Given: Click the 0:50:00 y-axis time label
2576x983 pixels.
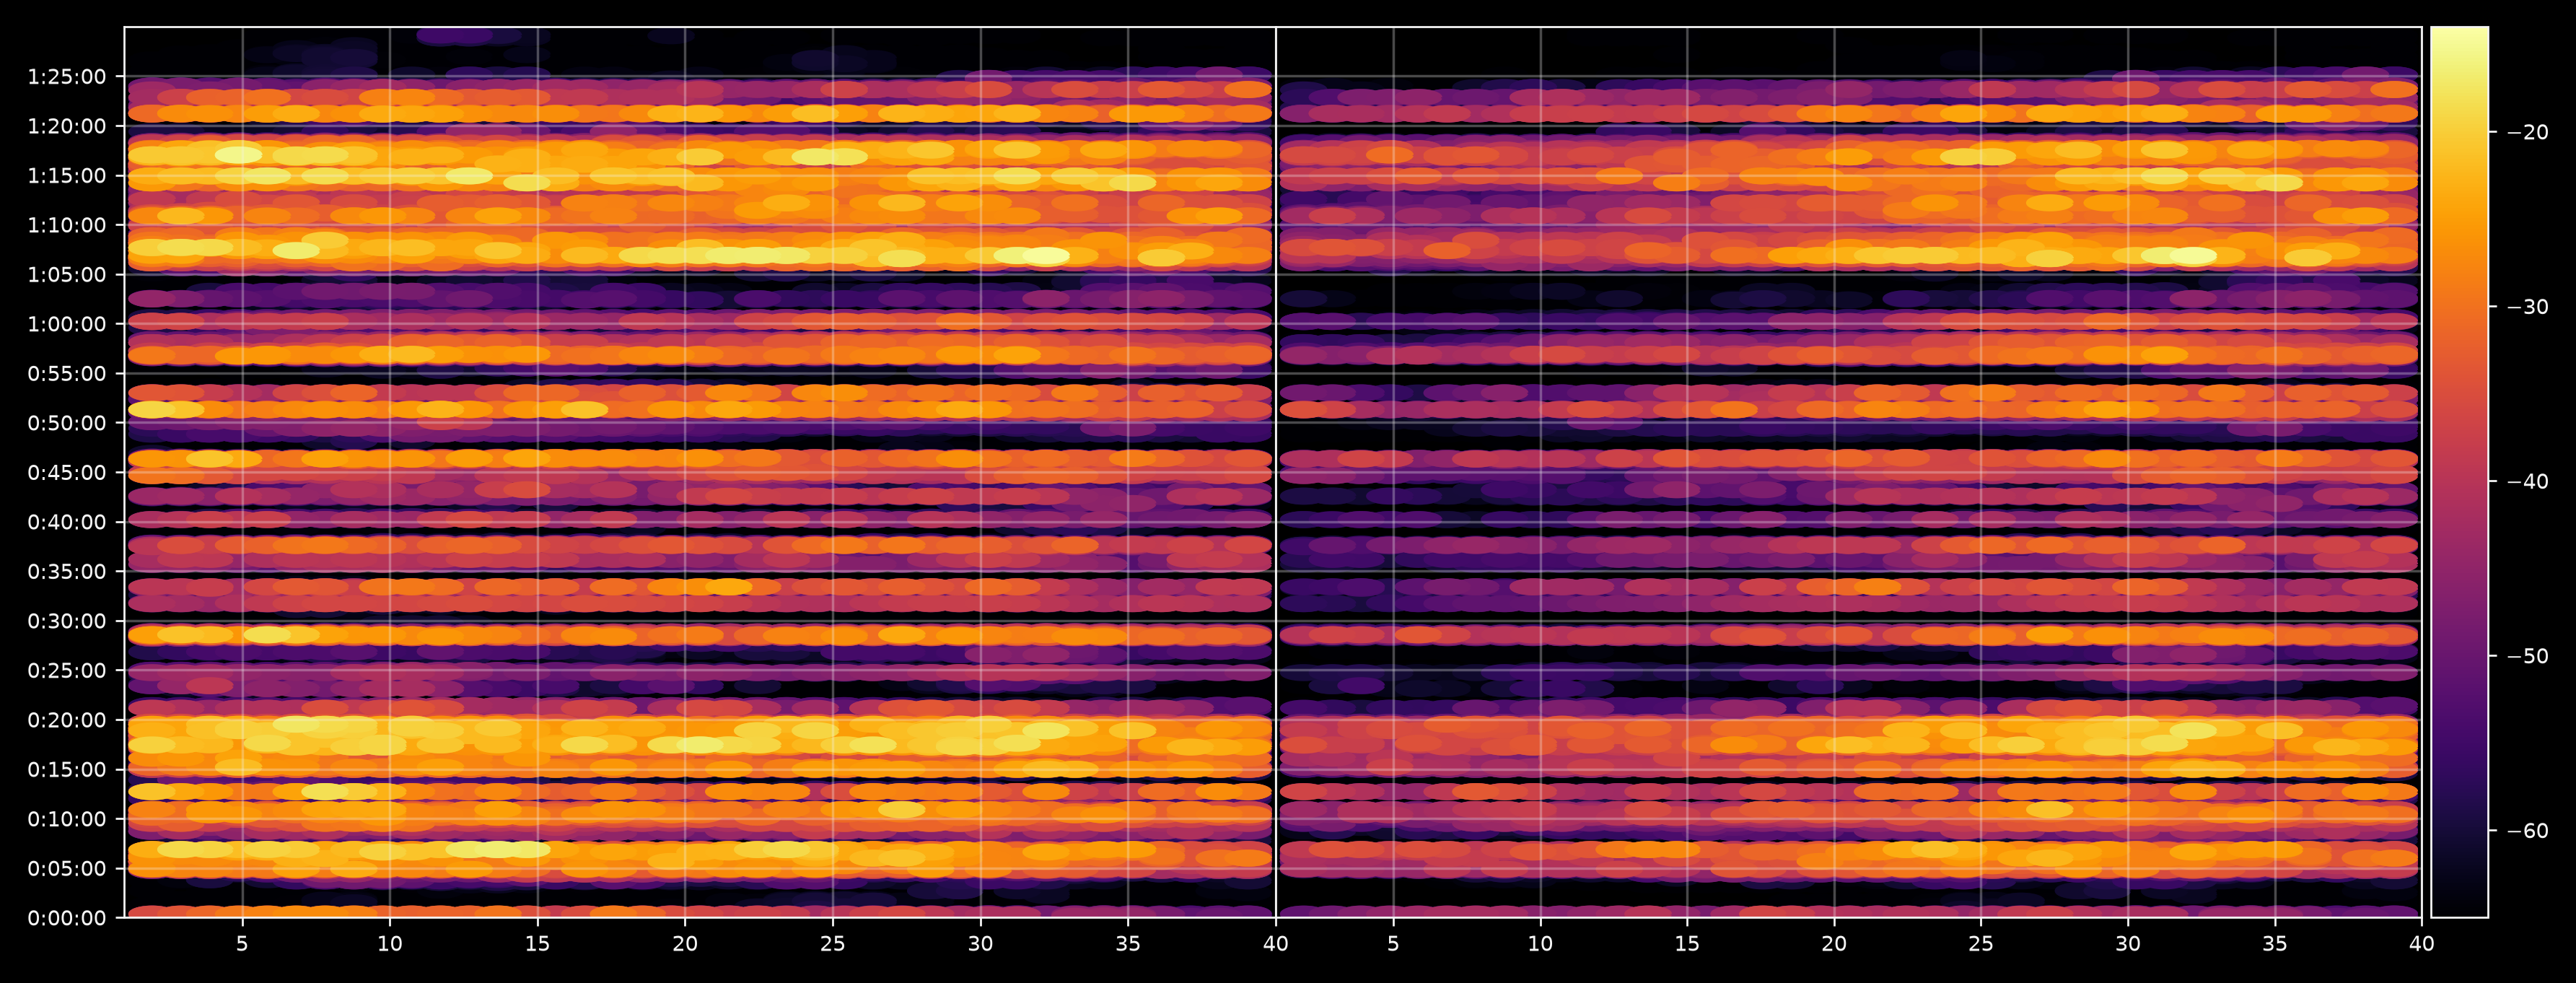Looking at the screenshot, I should coord(66,423).
